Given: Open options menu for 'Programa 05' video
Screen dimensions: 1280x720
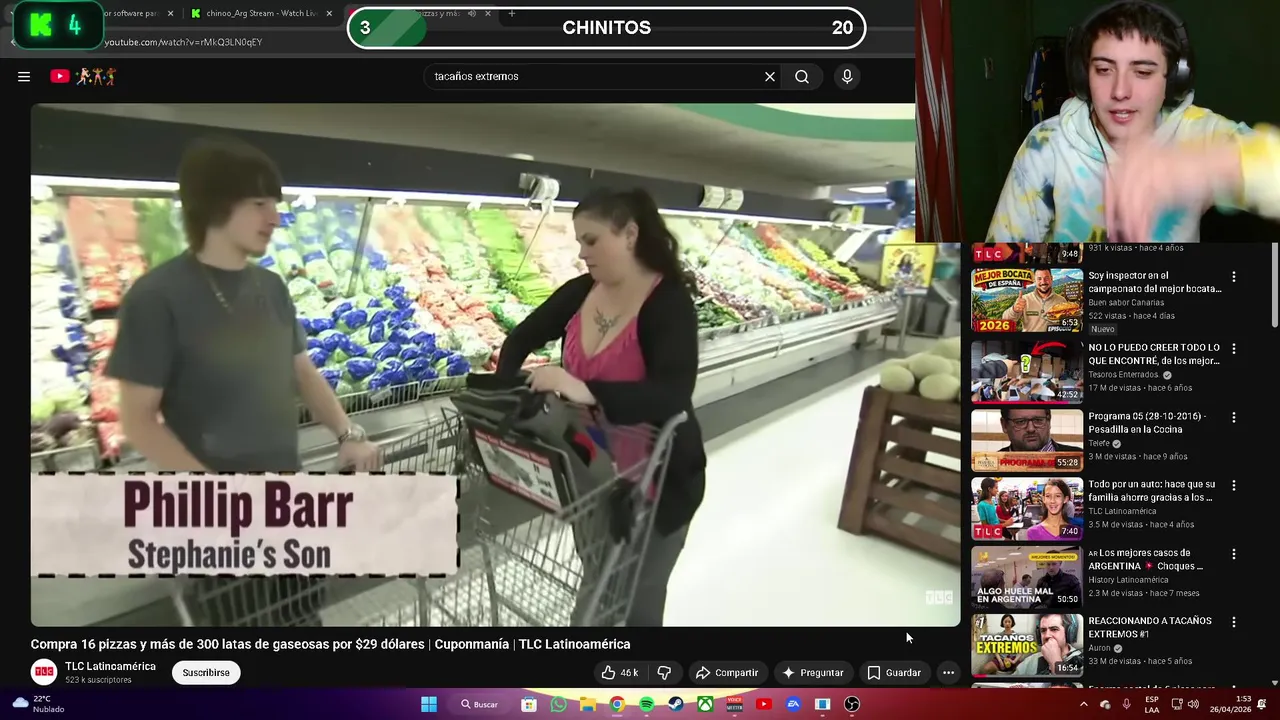Looking at the screenshot, I should pyautogui.click(x=1233, y=417).
